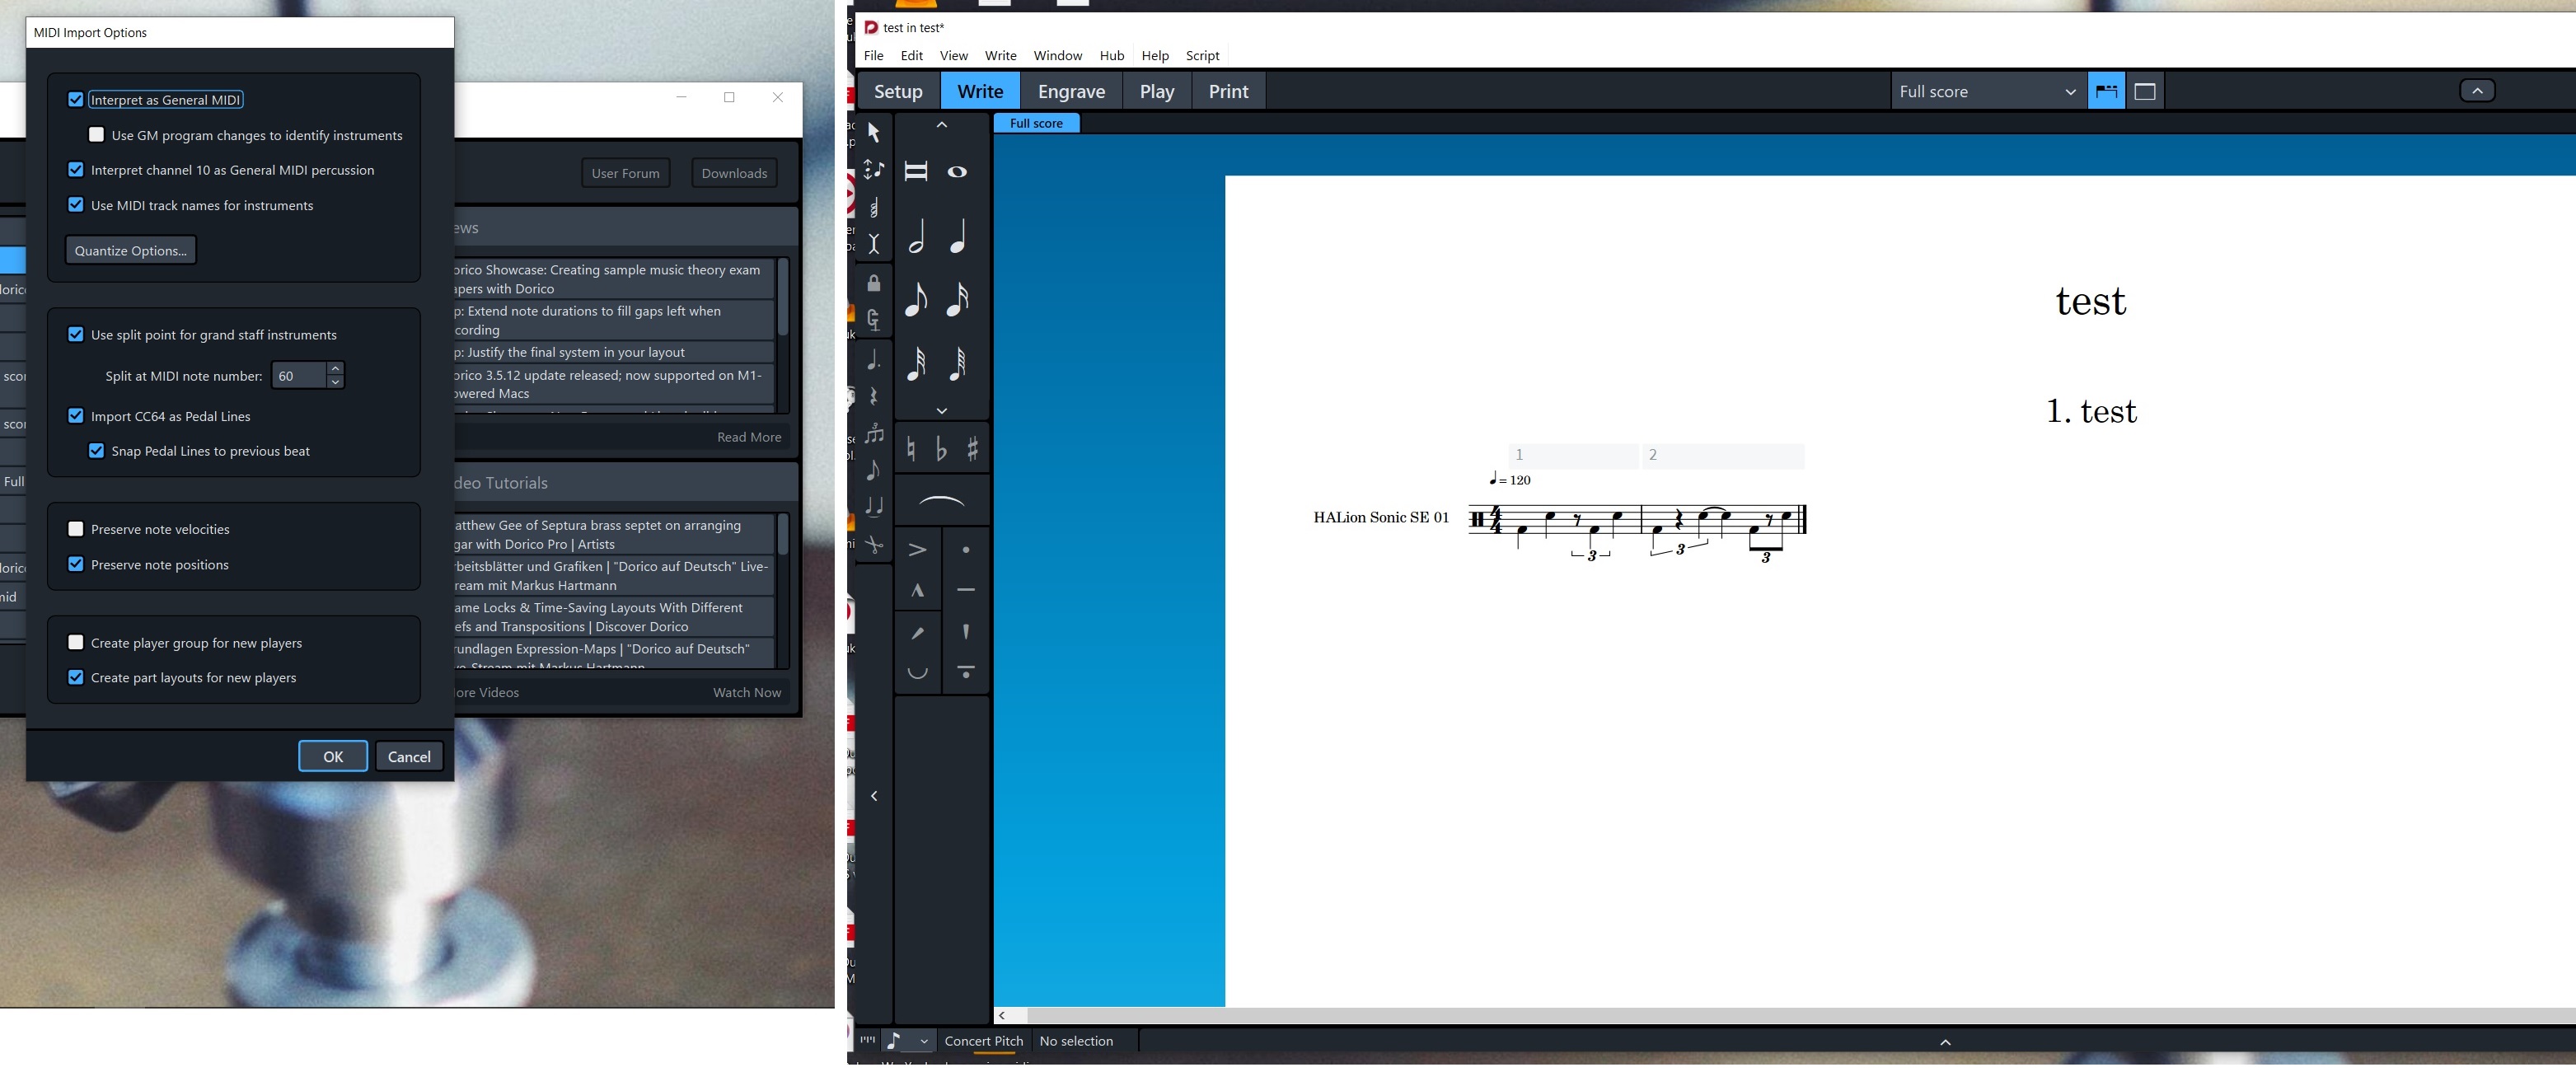Uncheck Import CC64 as Pedal Lines
Image resolution: width=2576 pixels, height=1086 pixels.
(76, 416)
